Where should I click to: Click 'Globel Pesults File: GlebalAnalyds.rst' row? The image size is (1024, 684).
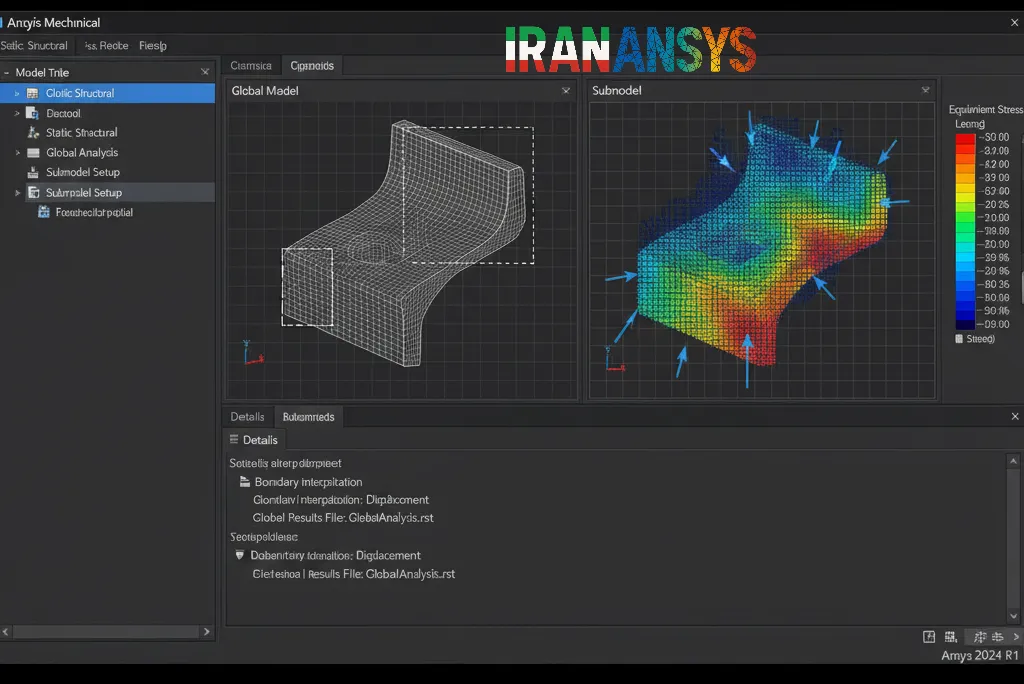pos(343,518)
